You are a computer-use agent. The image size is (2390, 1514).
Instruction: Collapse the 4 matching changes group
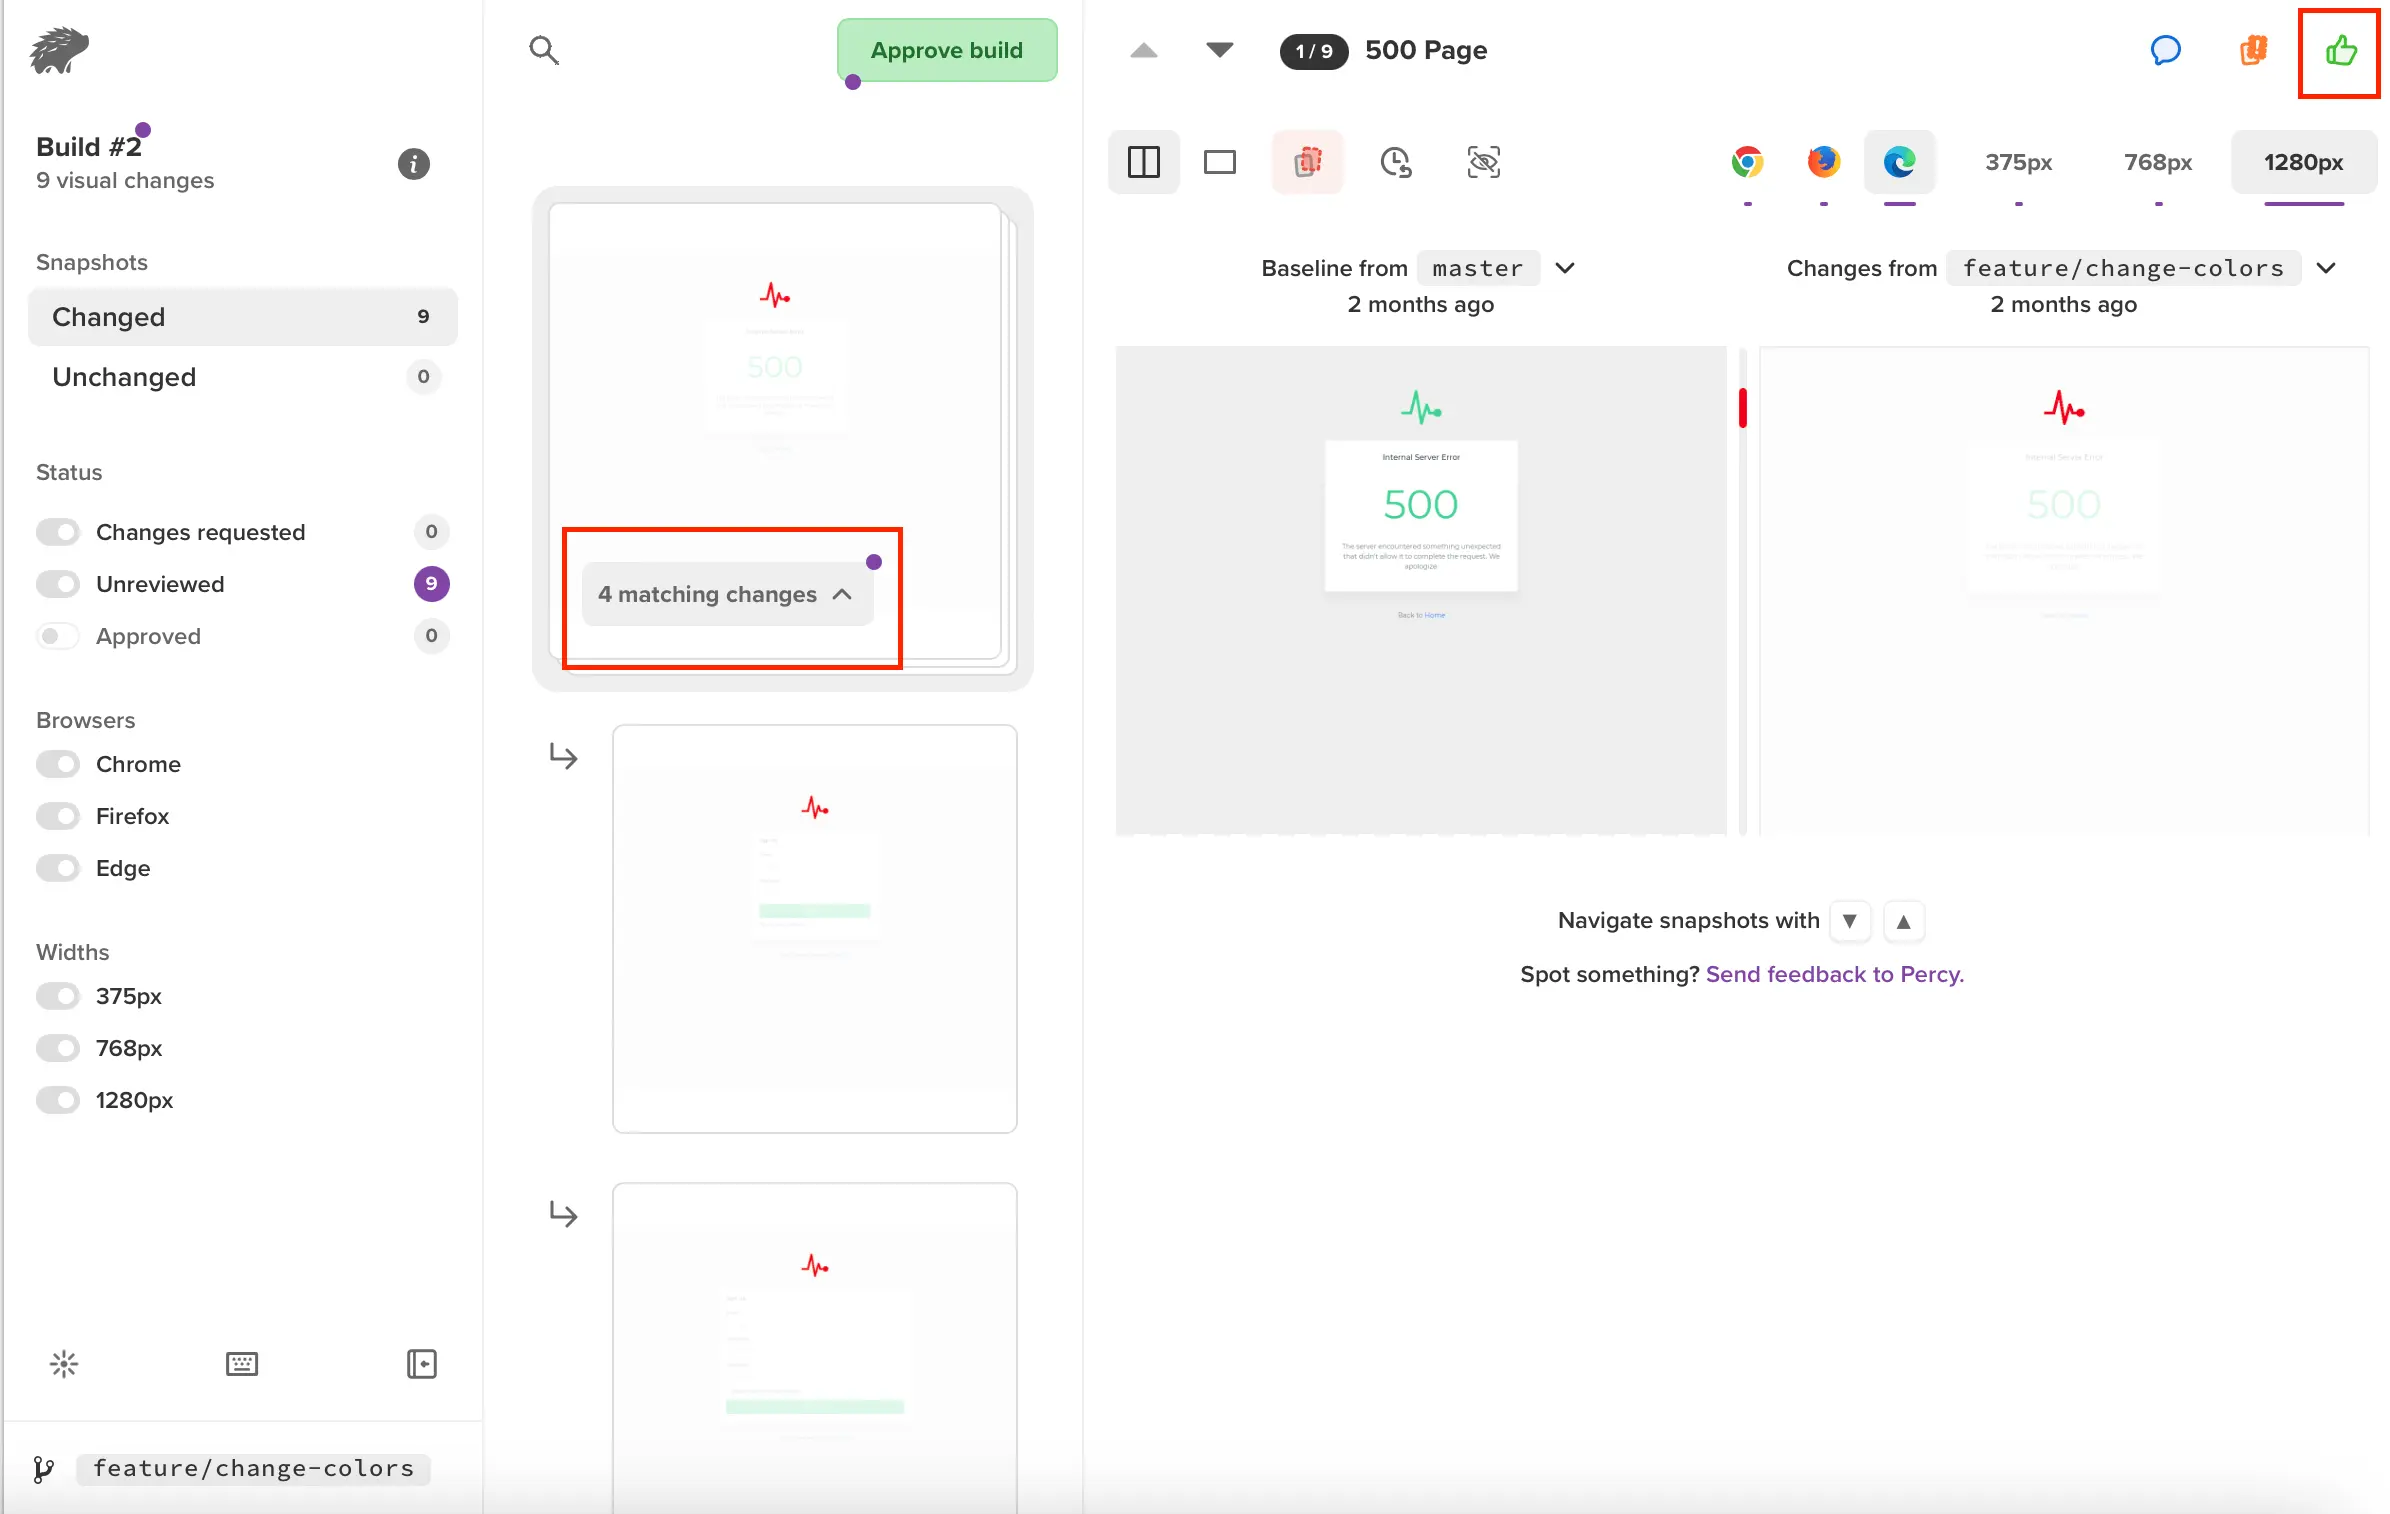coord(727,594)
